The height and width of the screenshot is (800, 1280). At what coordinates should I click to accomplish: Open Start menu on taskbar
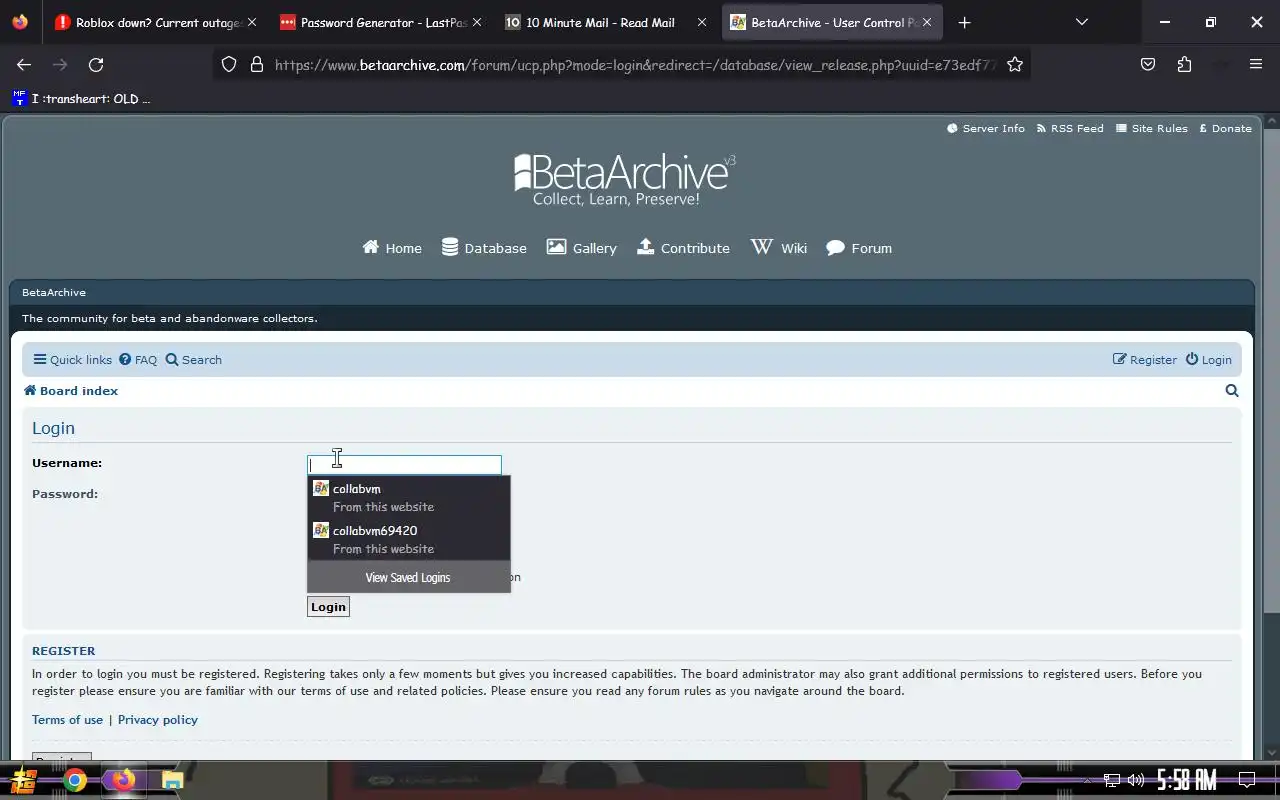point(24,780)
